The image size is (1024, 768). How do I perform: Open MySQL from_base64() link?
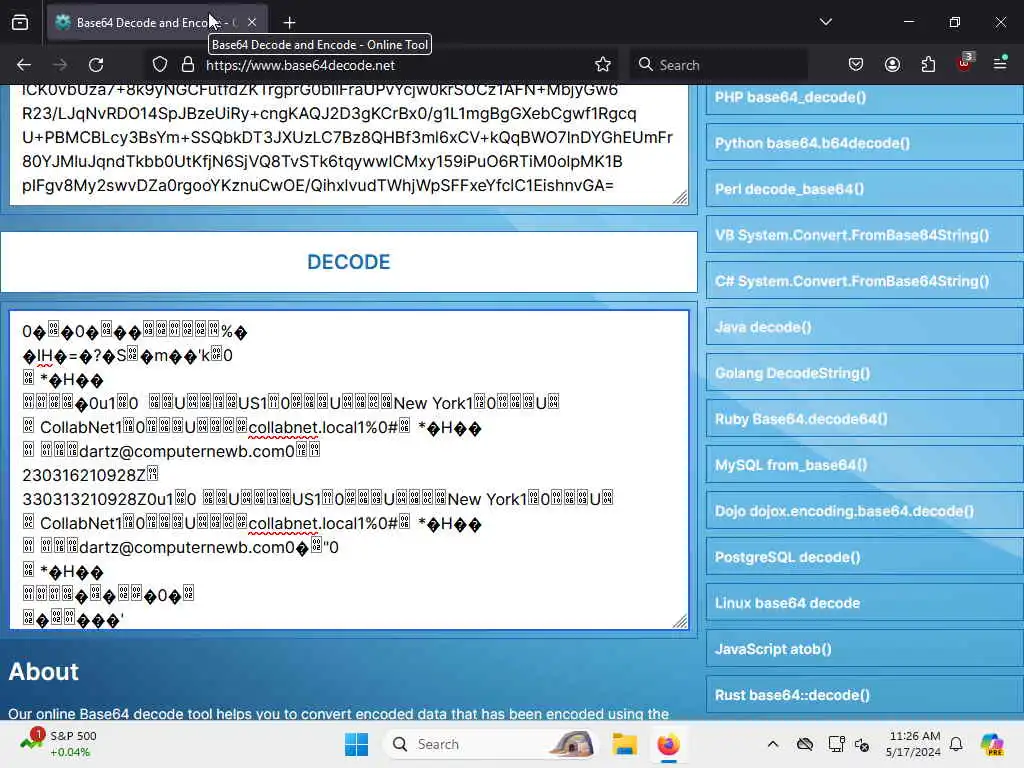pyautogui.click(x=865, y=465)
